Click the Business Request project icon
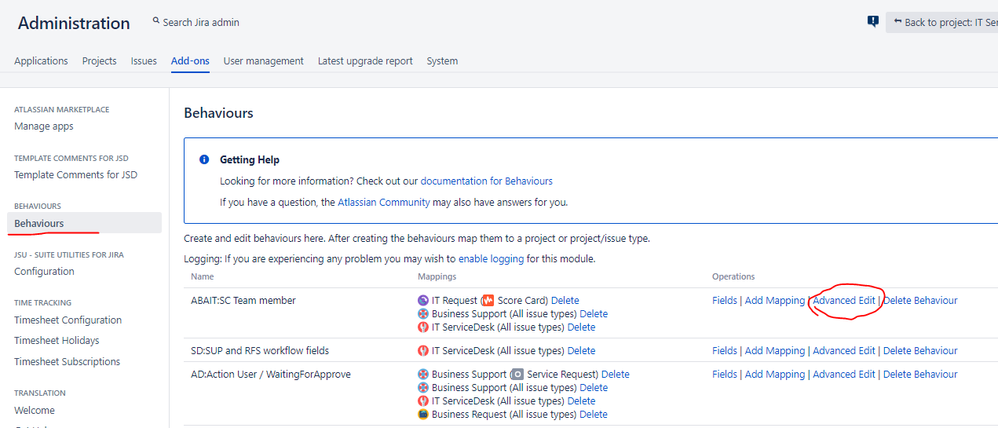 423,414
